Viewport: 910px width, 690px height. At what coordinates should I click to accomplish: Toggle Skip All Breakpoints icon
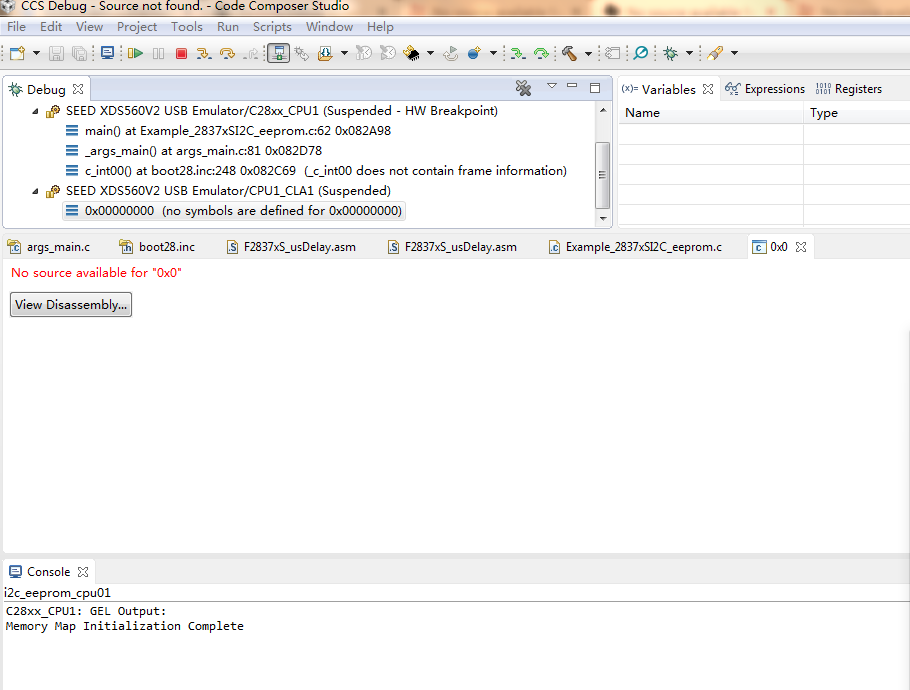coord(641,53)
